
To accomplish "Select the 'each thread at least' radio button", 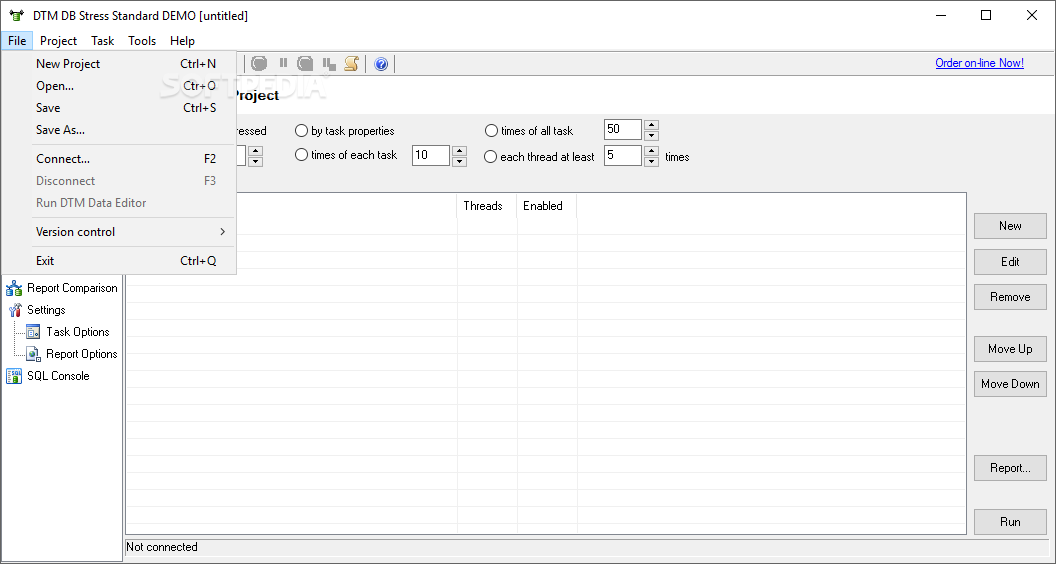I will click(x=490, y=157).
